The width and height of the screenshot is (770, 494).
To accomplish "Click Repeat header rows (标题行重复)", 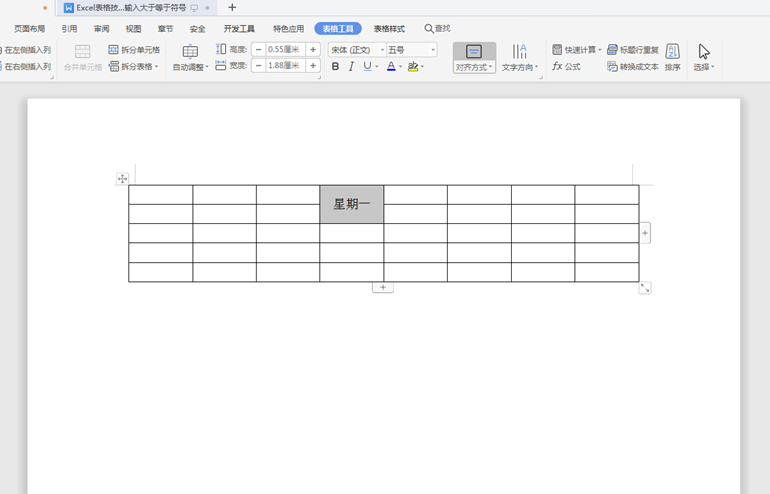I will pyautogui.click(x=632, y=50).
